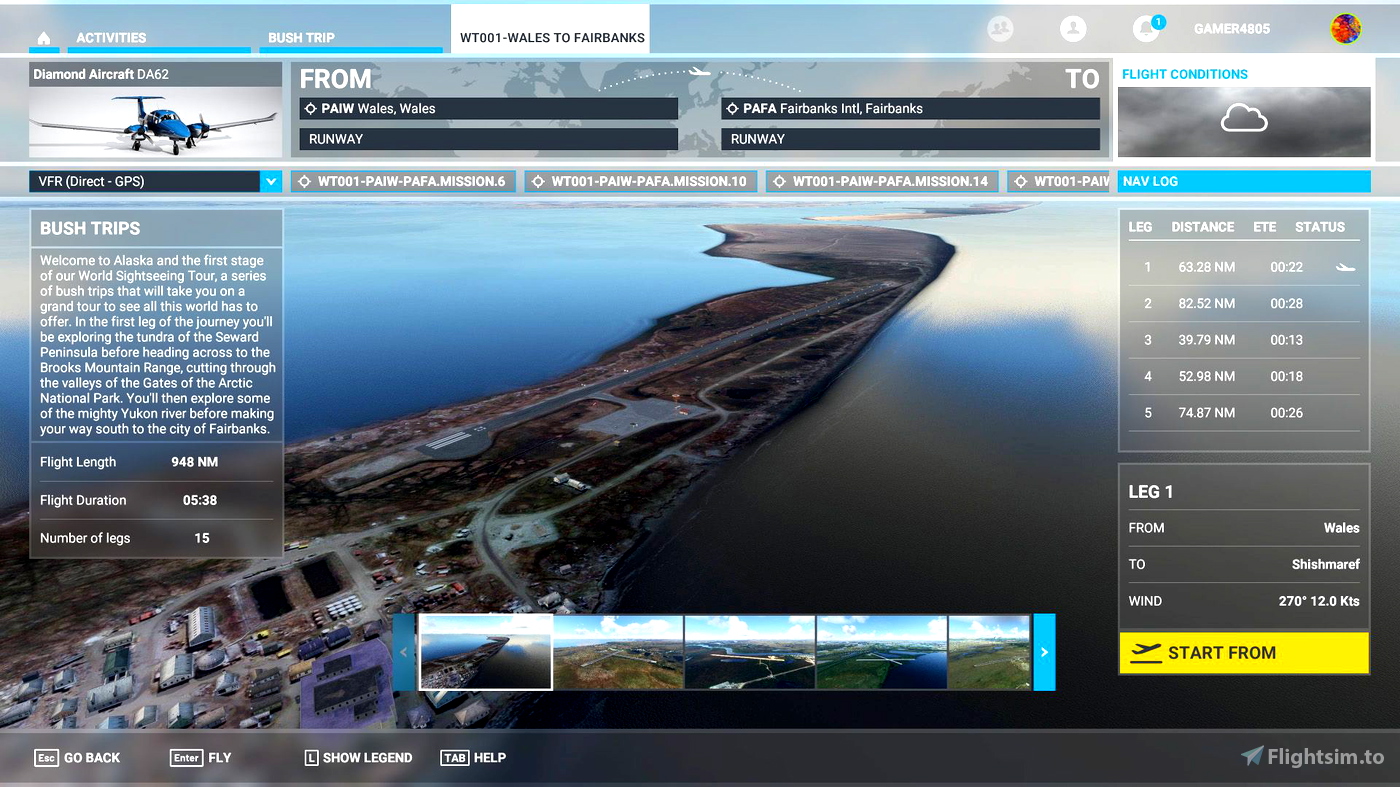
Task: Click the Flight Length 948 NM value
Action: (x=195, y=462)
